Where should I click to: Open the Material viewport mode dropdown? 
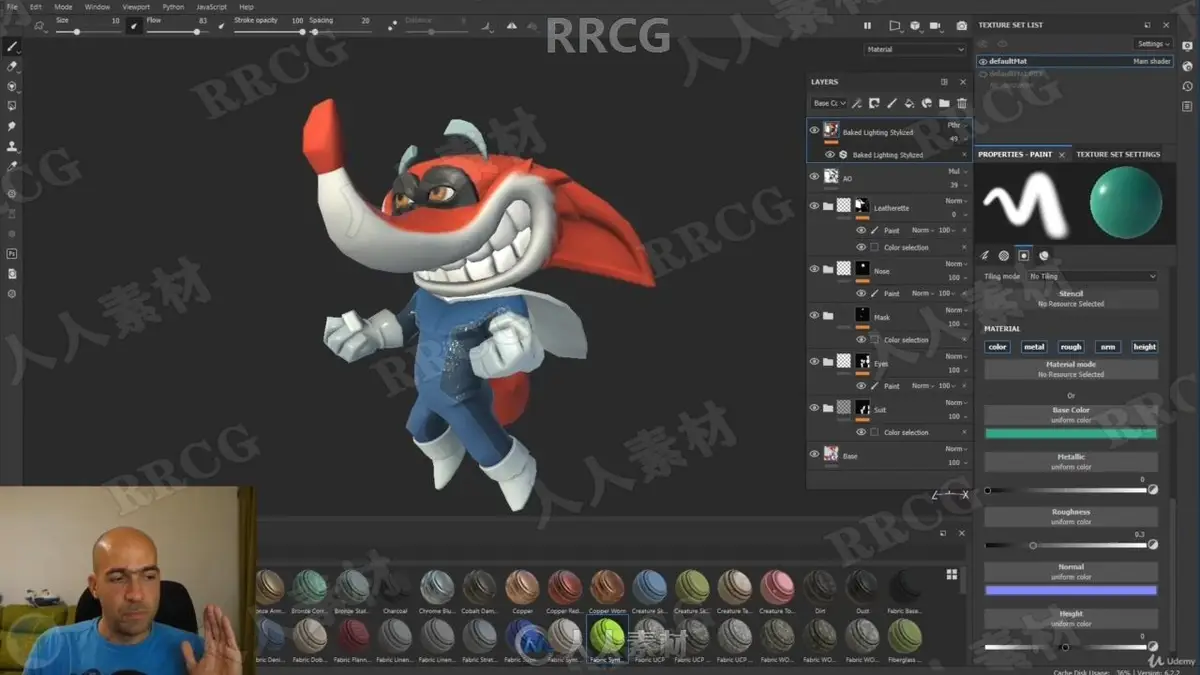pyautogui.click(x=916, y=49)
